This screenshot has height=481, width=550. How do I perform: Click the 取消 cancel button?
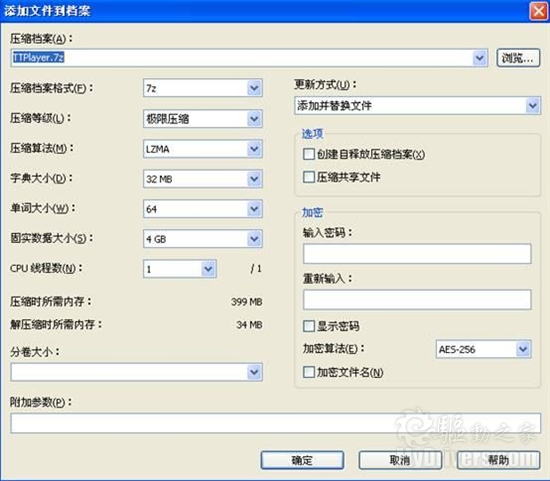click(400, 460)
